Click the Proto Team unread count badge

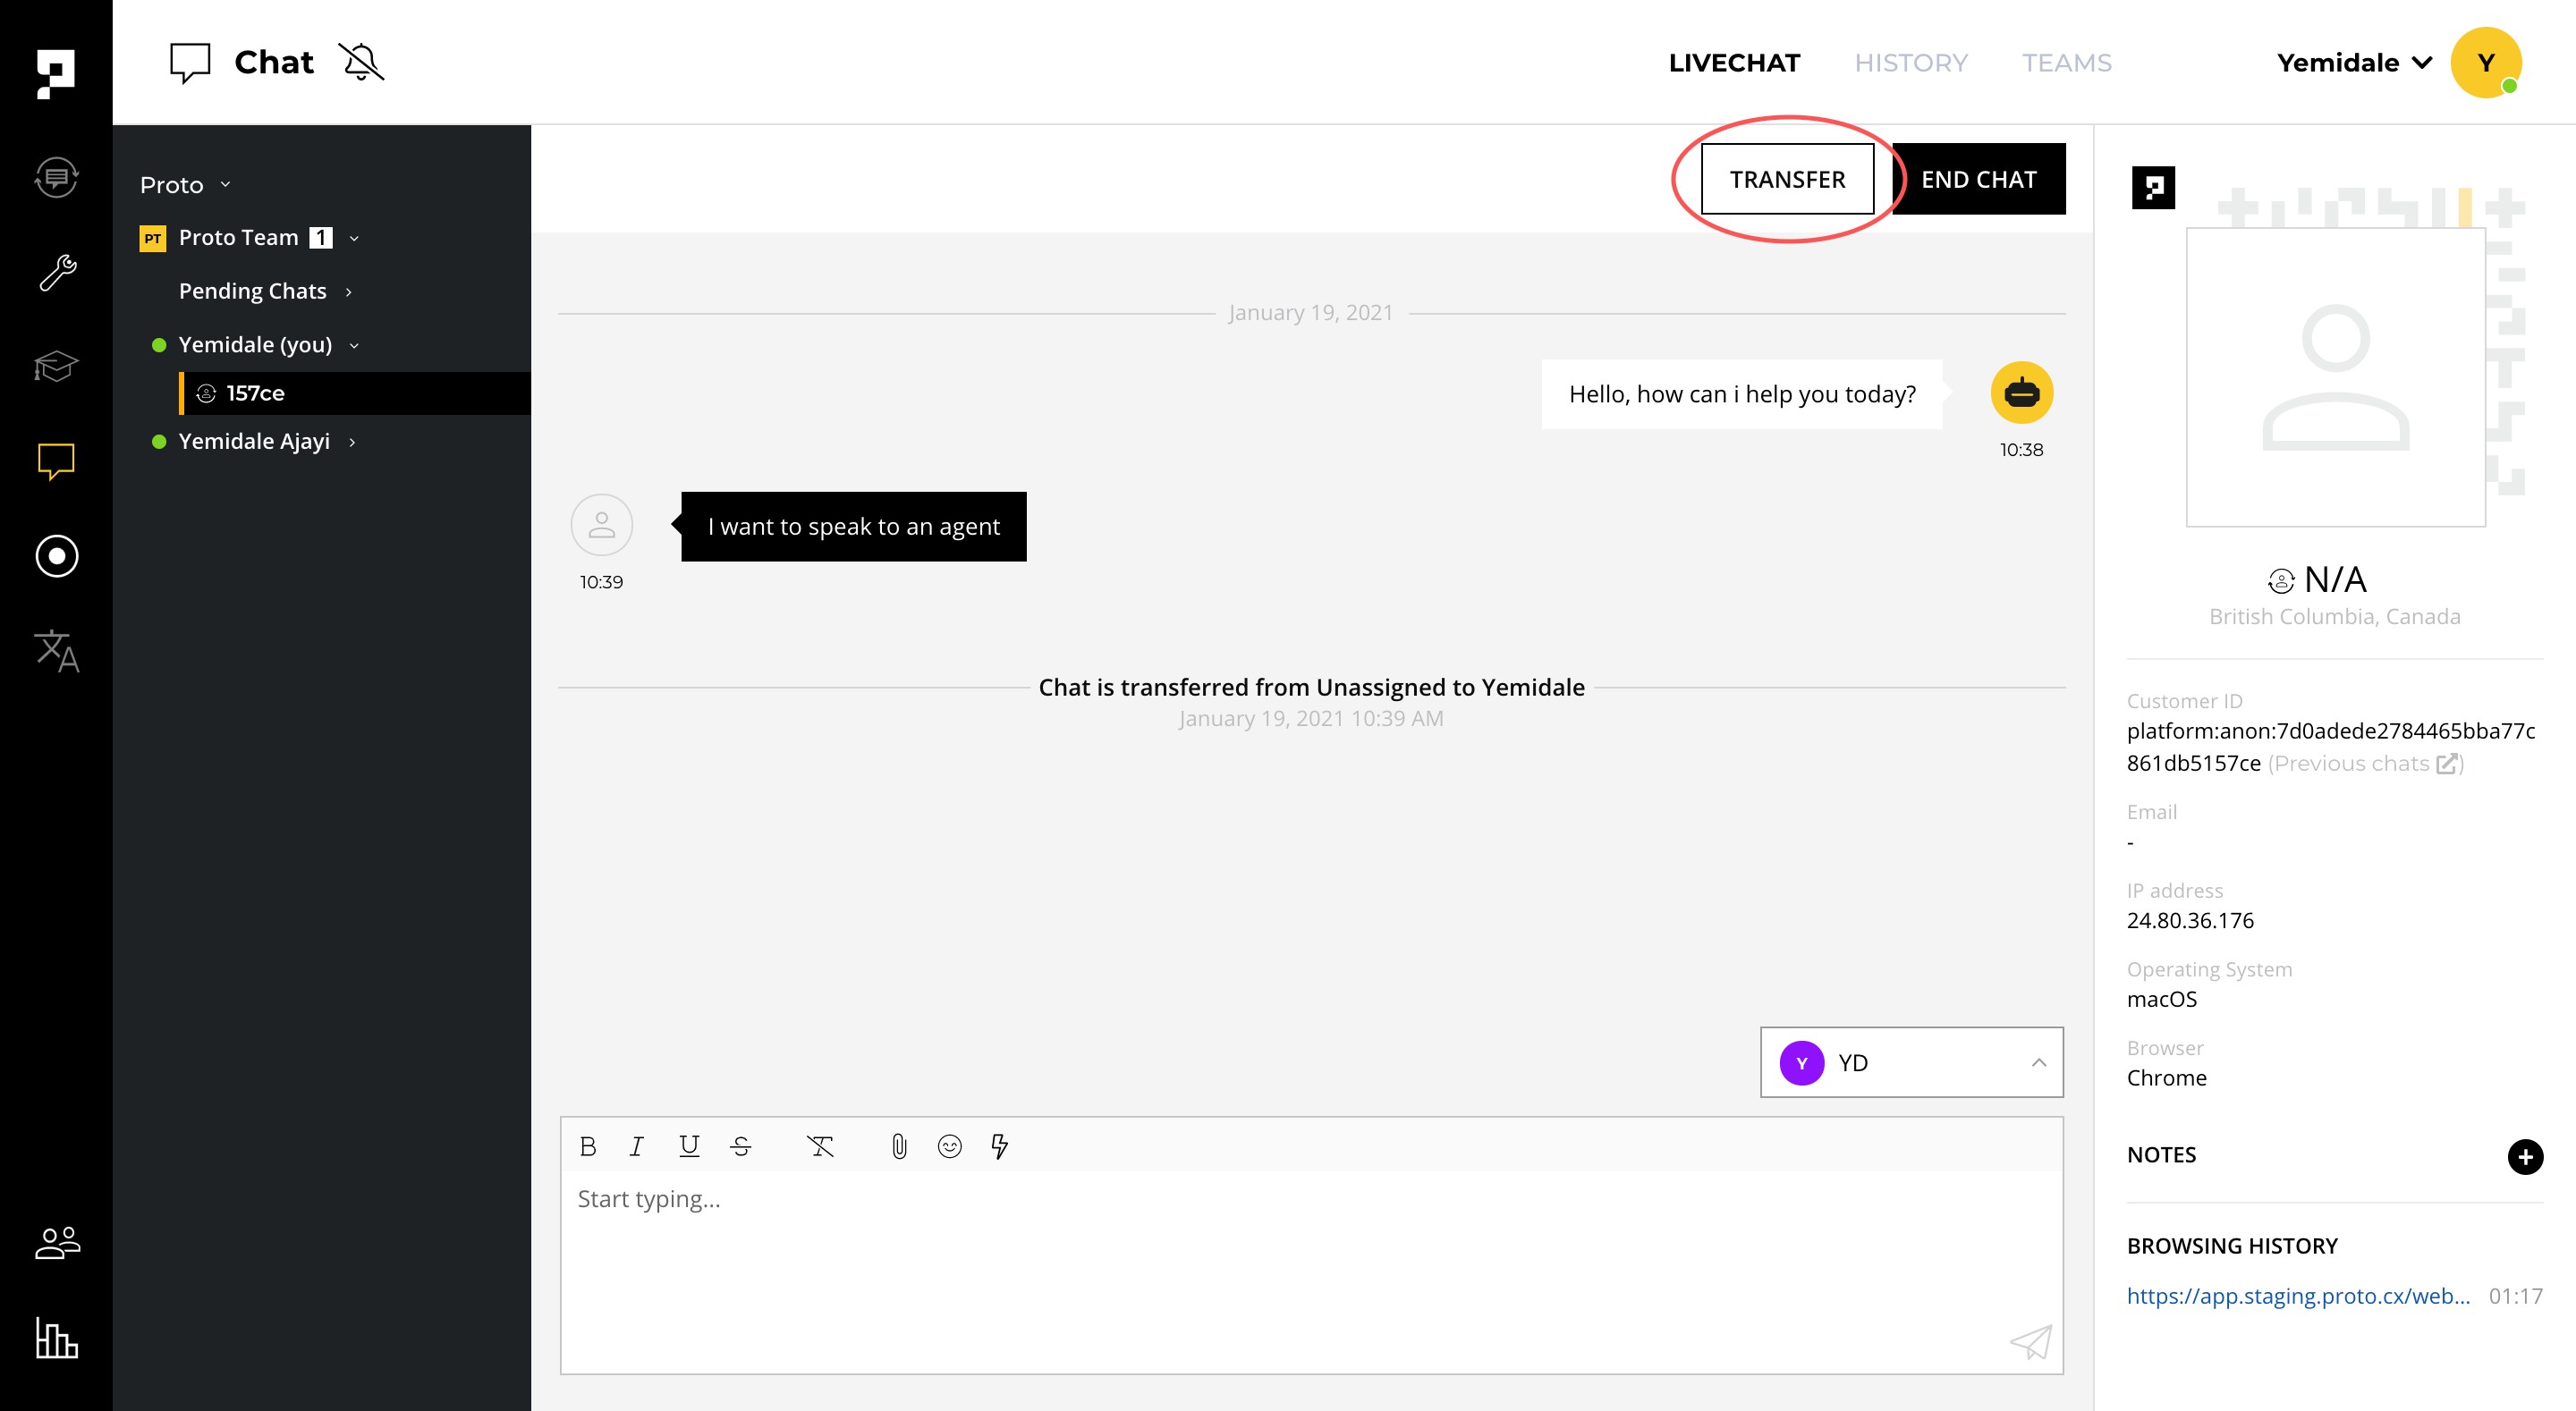pos(321,238)
